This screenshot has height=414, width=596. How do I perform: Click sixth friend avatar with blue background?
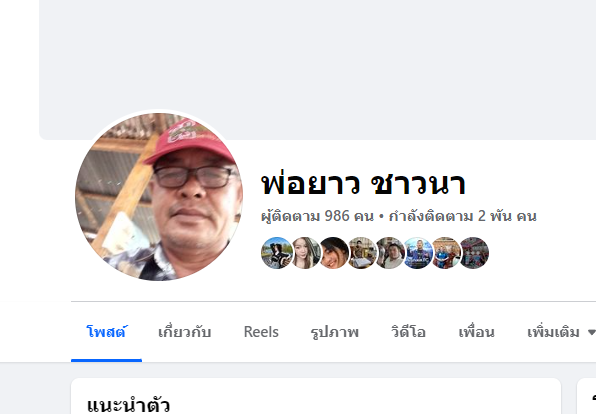point(418,253)
